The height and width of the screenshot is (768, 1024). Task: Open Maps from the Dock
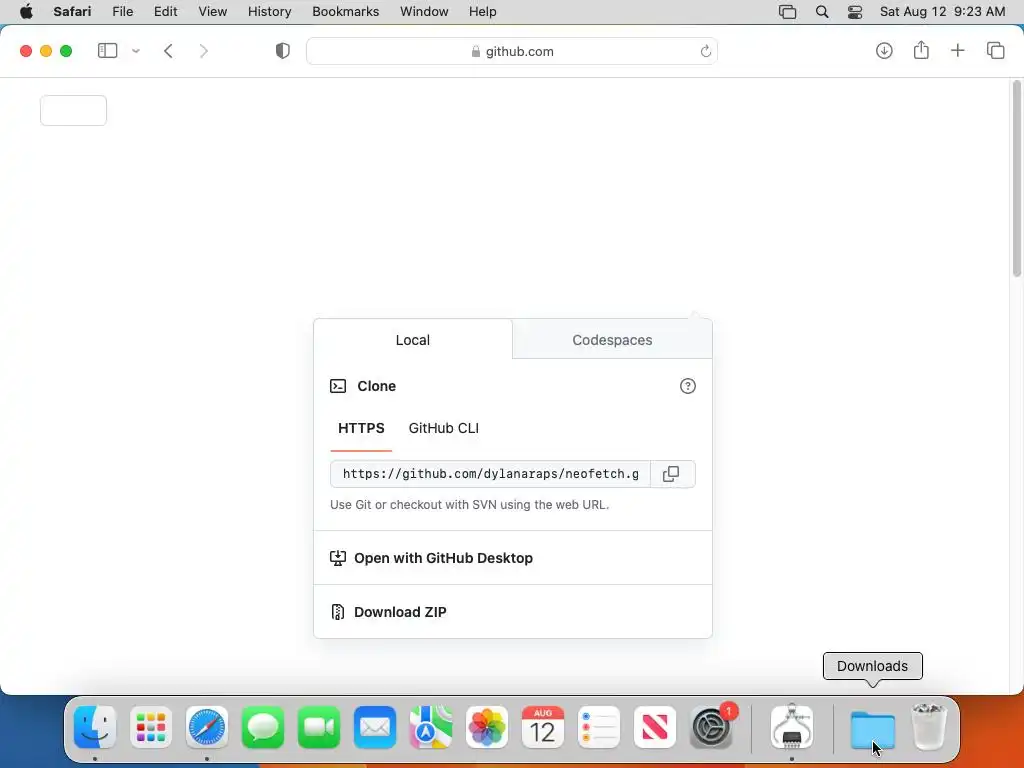[431, 728]
